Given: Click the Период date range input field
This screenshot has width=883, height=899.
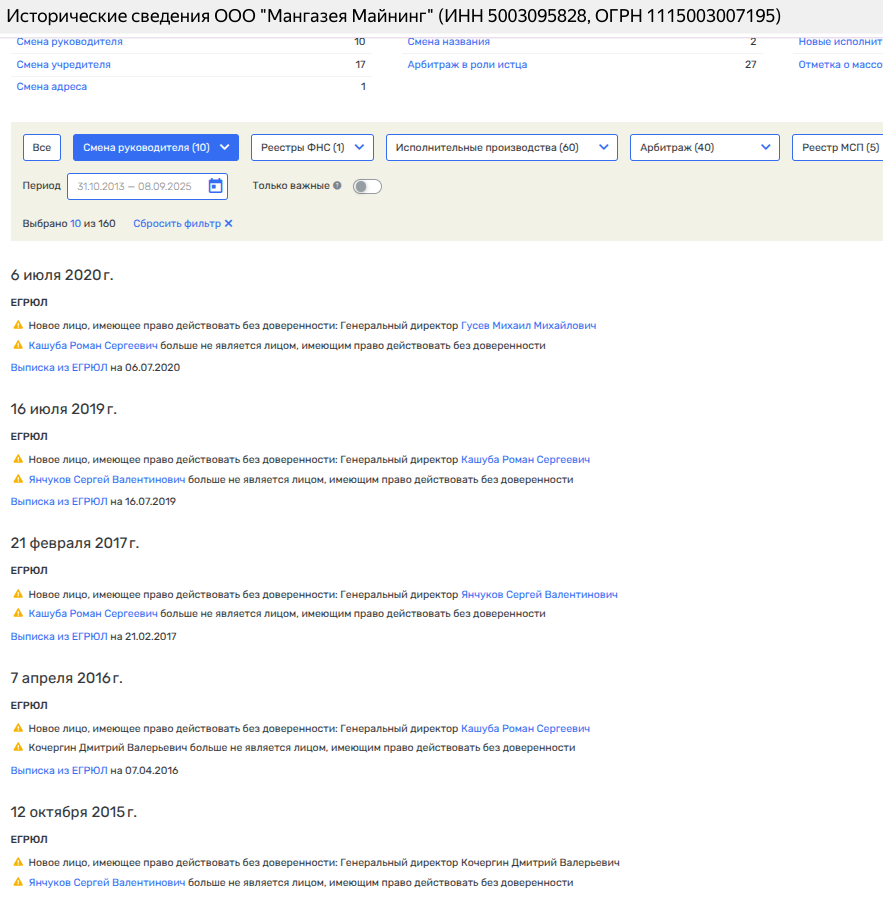Looking at the screenshot, I should point(140,186).
